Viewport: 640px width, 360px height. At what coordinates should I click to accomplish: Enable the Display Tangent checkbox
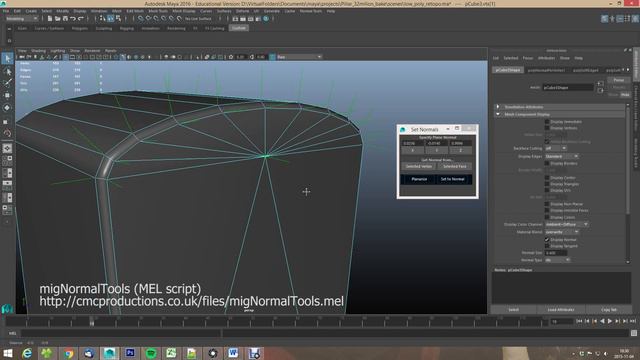point(547,246)
